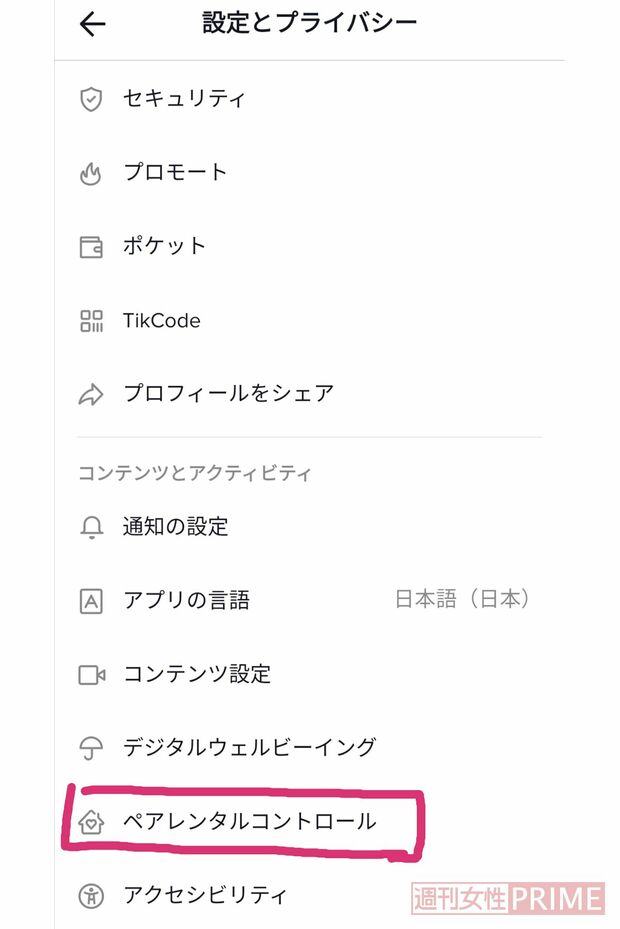Viewport: 620px width, 929px height.
Task: Click the share arrow icon for profile sharing
Action: coord(90,394)
